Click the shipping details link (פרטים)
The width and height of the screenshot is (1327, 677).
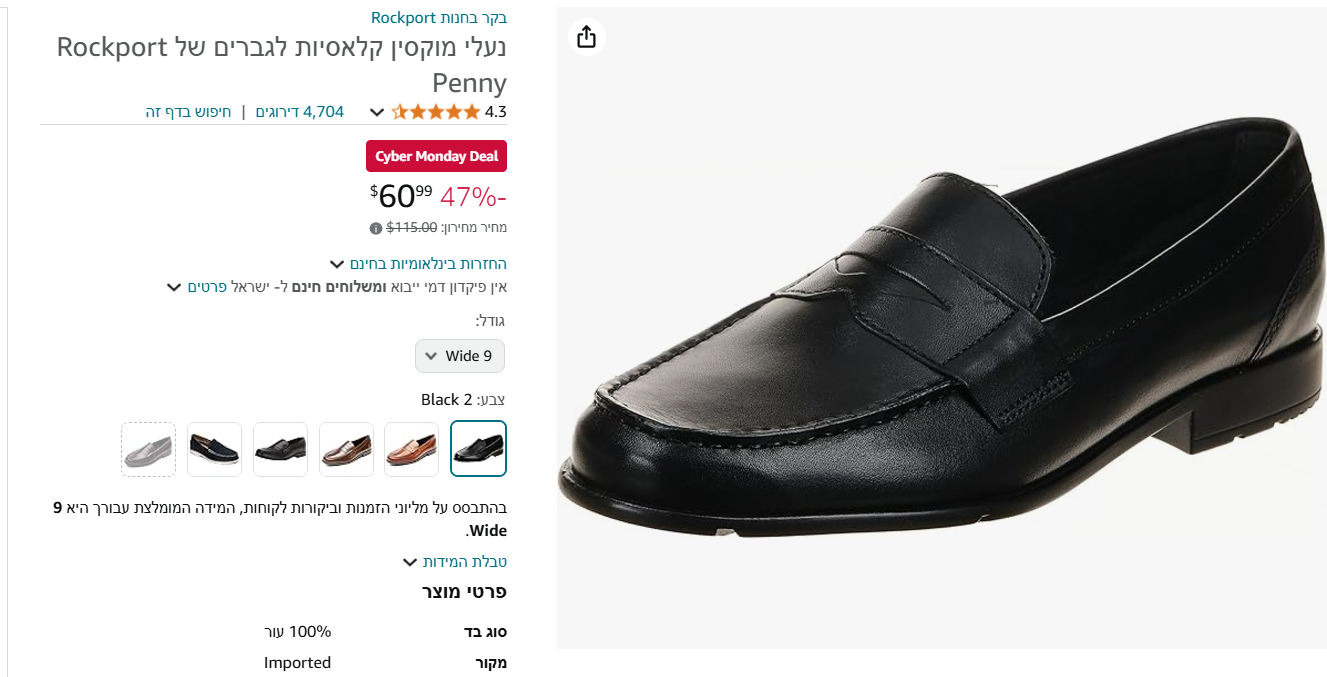(x=207, y=288)
